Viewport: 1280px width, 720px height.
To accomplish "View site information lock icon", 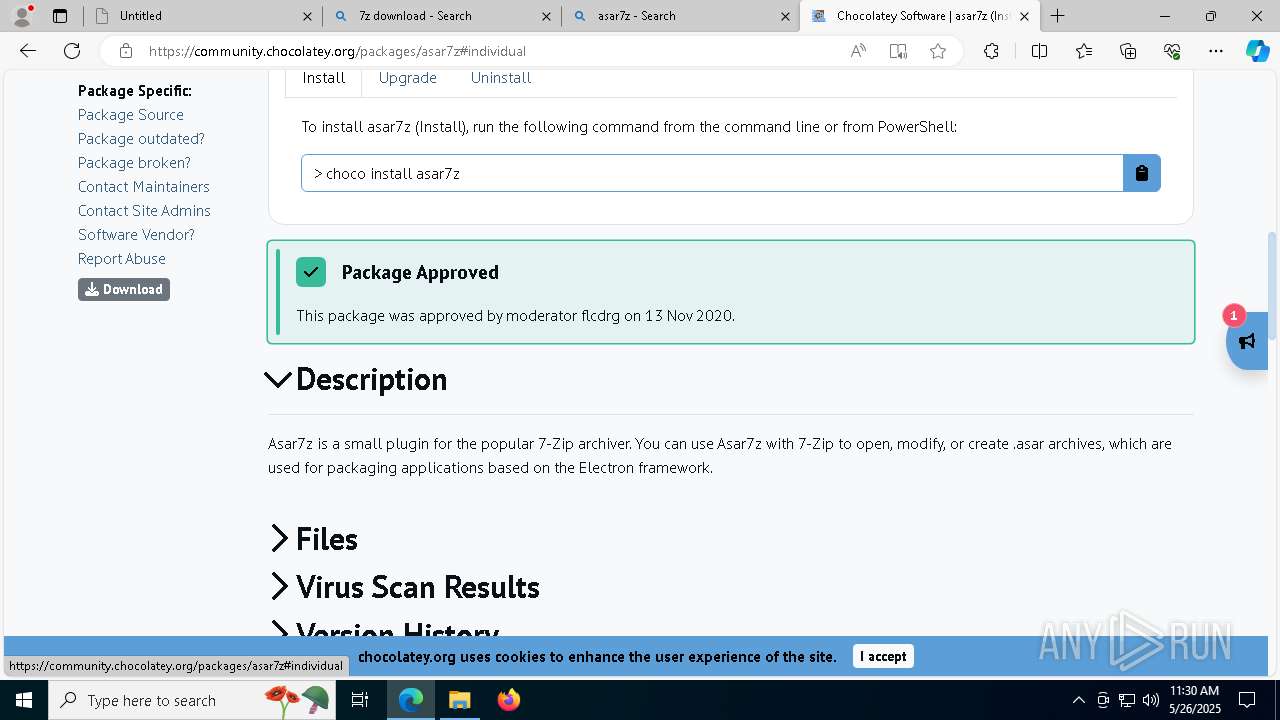I will (x=125, y=51).
